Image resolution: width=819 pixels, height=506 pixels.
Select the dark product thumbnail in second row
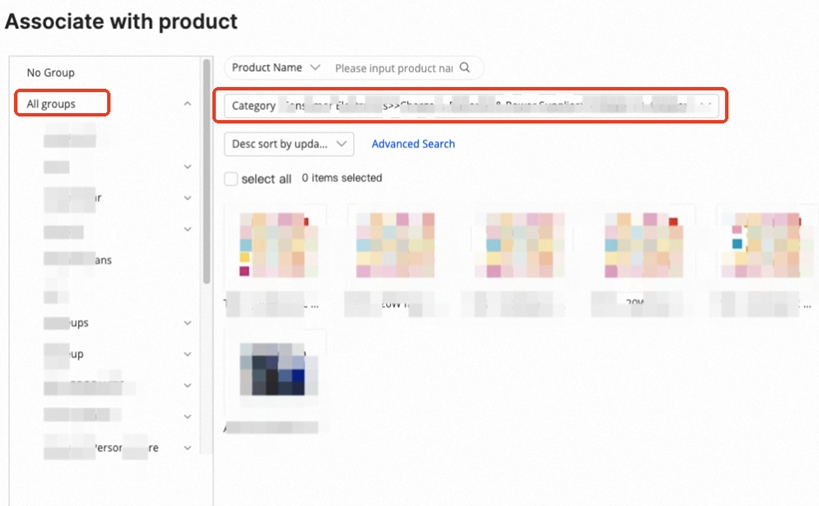[x=278, y=369]
